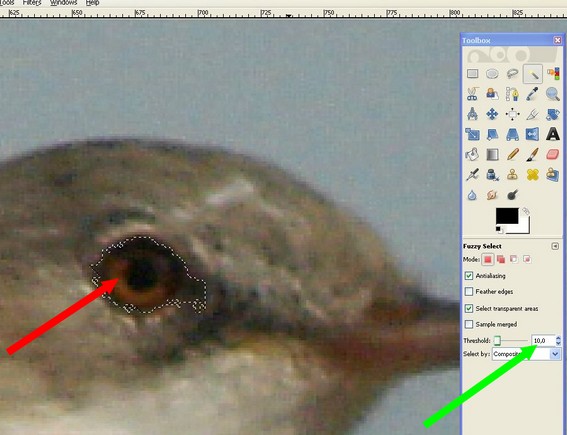The image size is (567, 435).
Task: Increase Threshold with the up arrow
Action: pyautogui.click(x=558, y=338)
